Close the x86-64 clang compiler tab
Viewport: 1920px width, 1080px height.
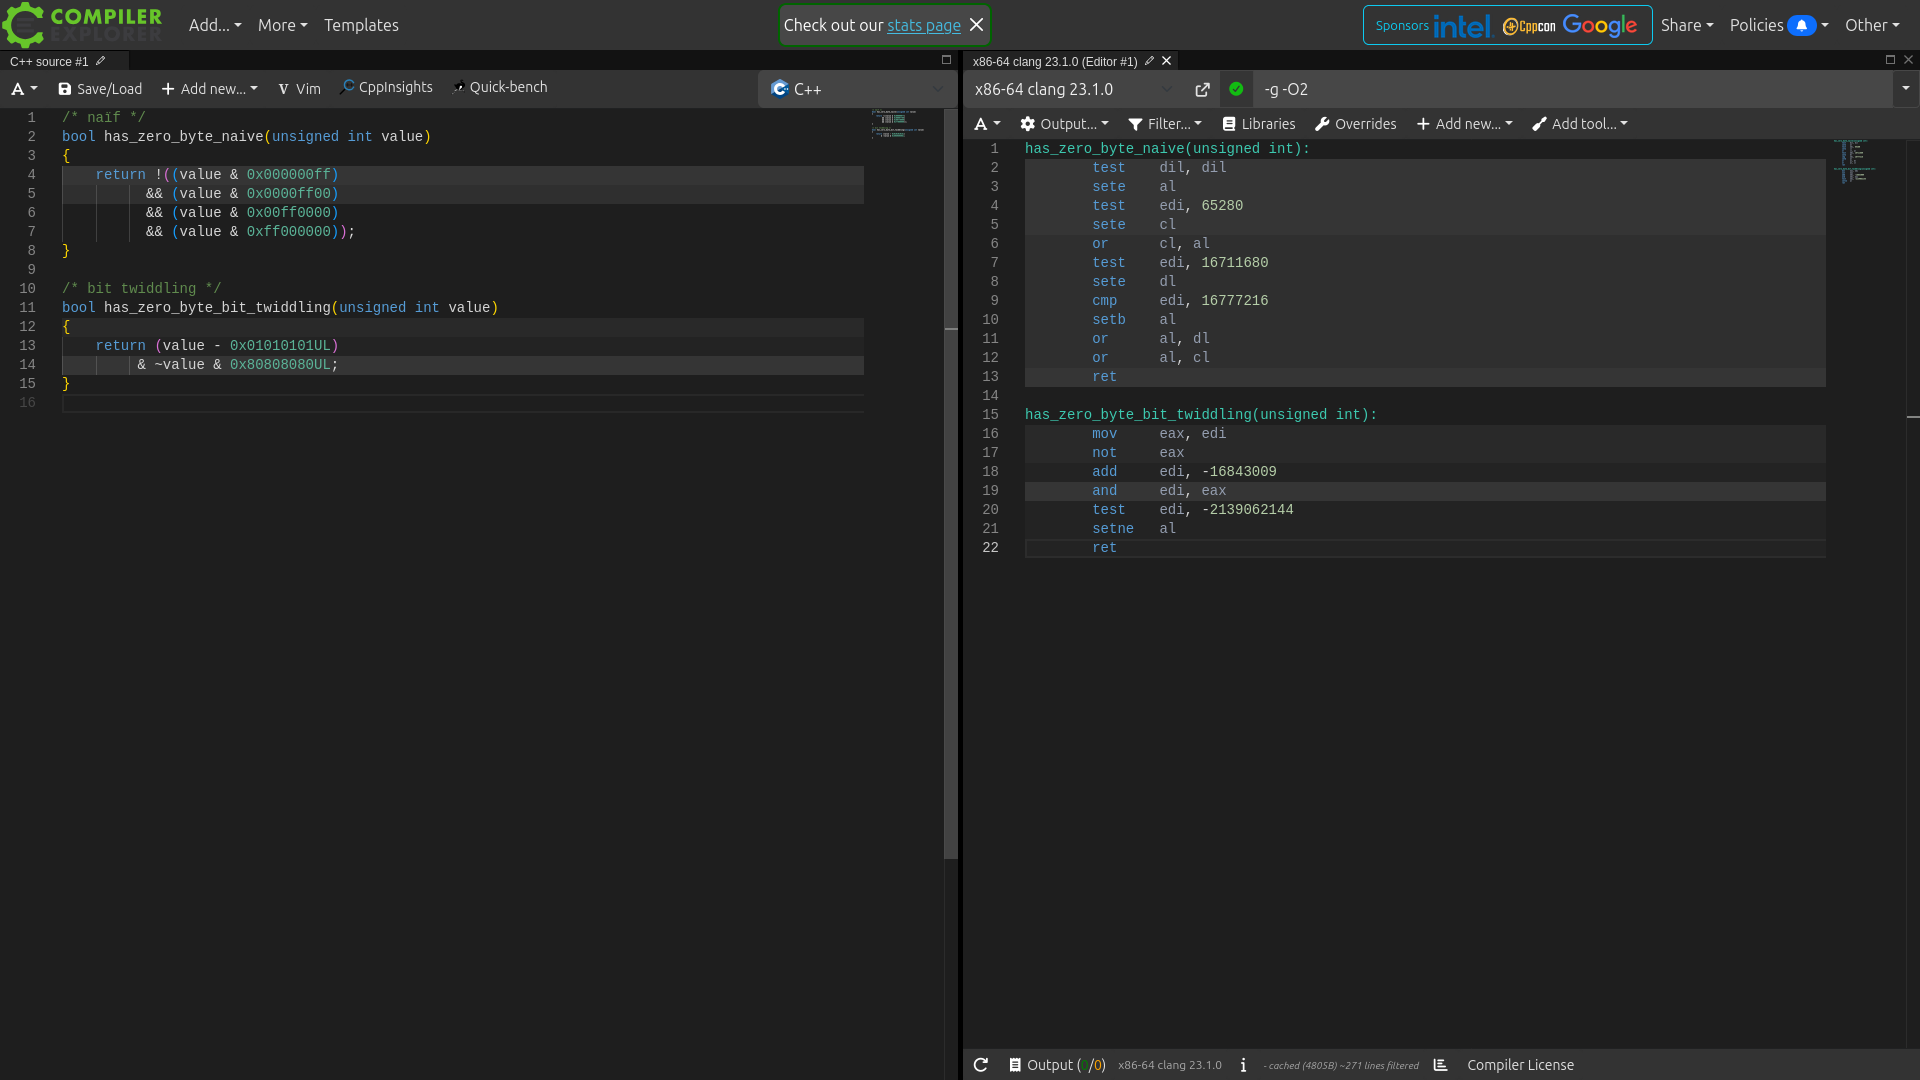click(x=1166, y=61)
